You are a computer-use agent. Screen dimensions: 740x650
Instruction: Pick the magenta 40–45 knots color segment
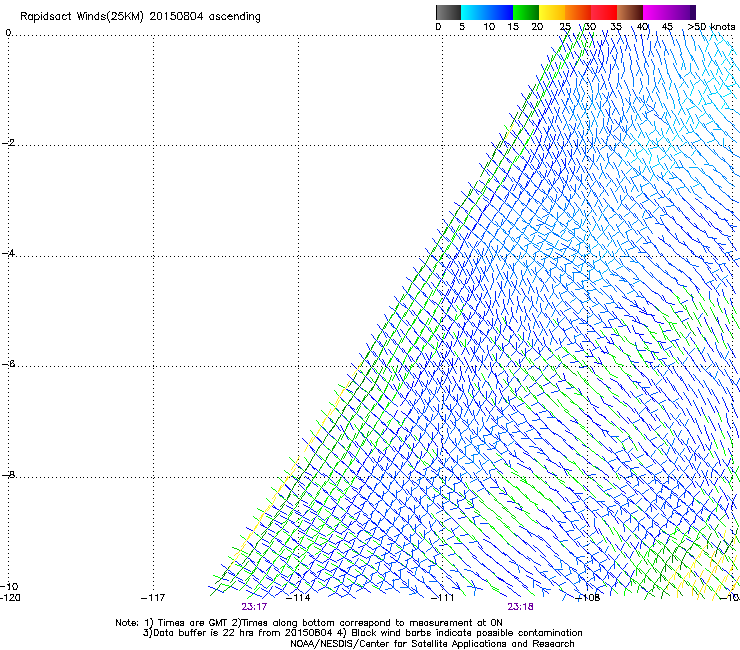tap(656, 12)
